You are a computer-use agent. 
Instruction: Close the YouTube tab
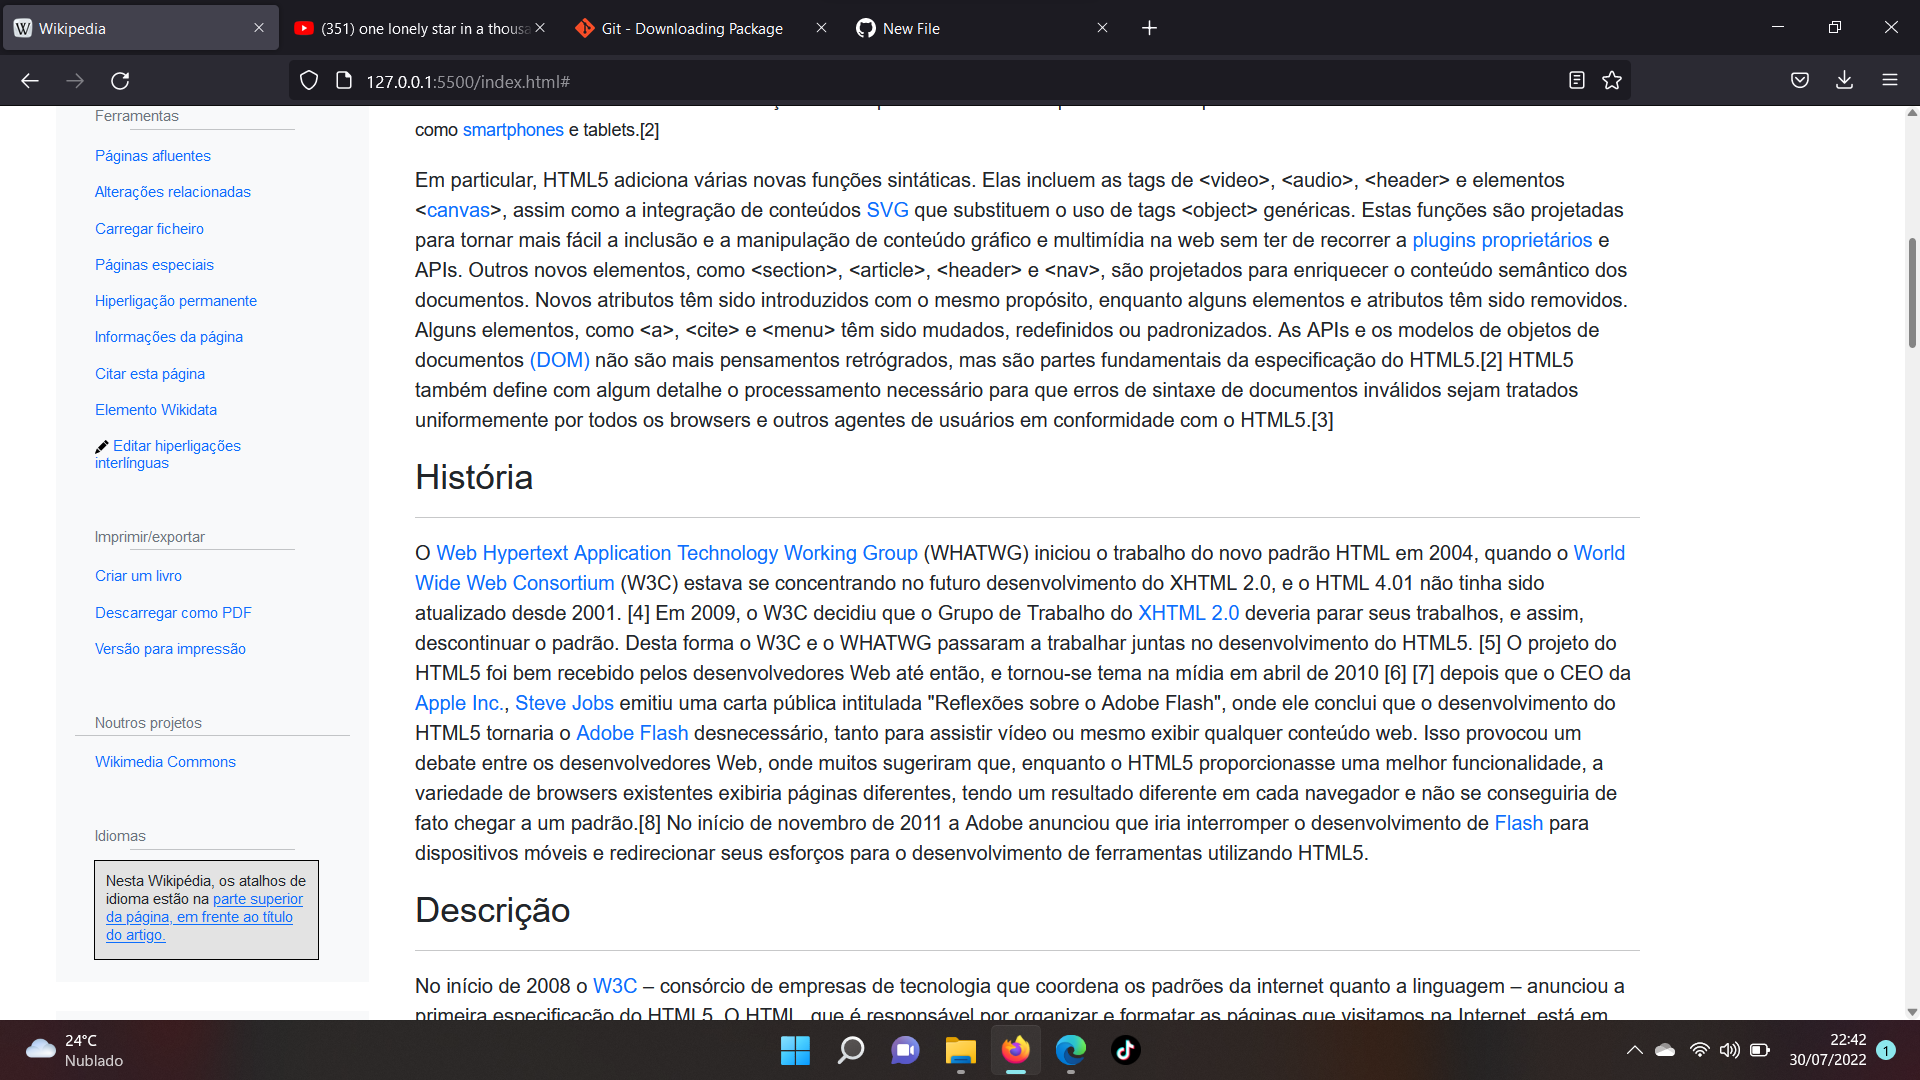click(x=540, y=28)
